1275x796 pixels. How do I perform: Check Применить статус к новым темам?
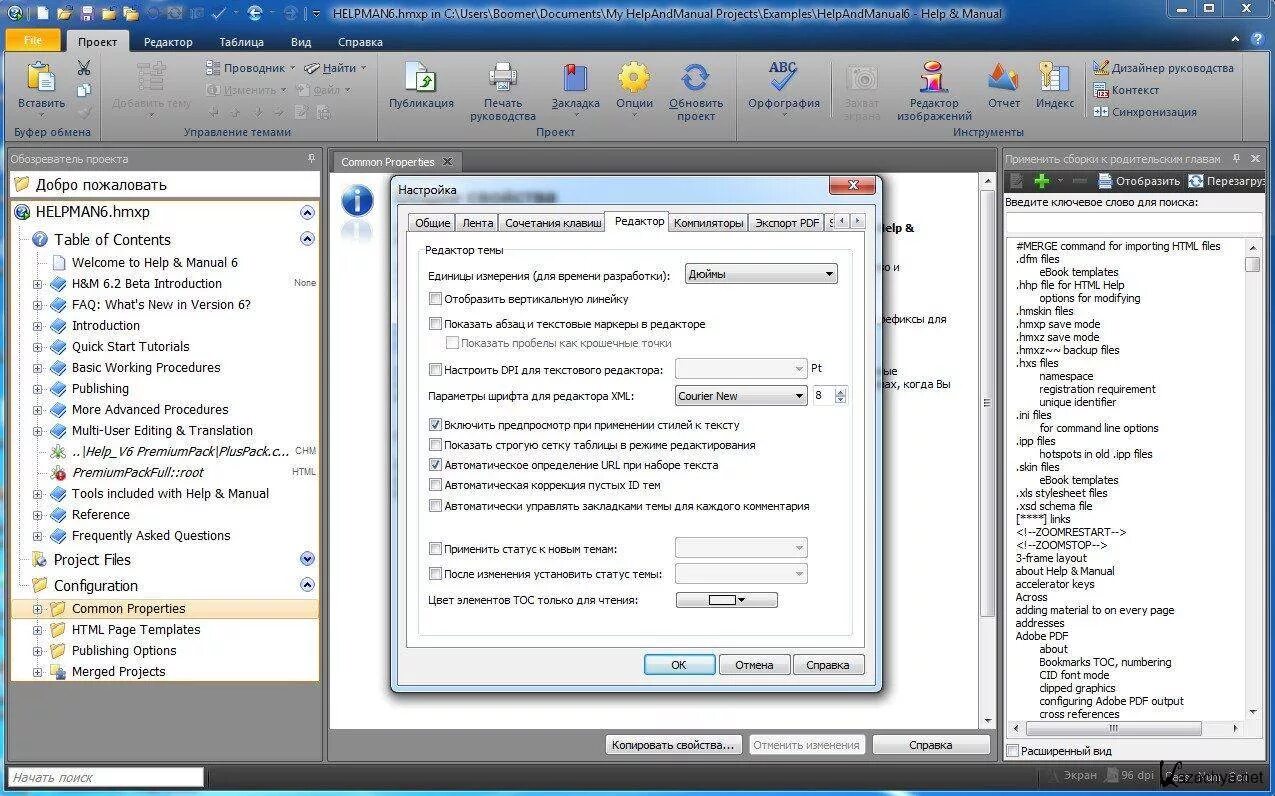tap(435, 549)
